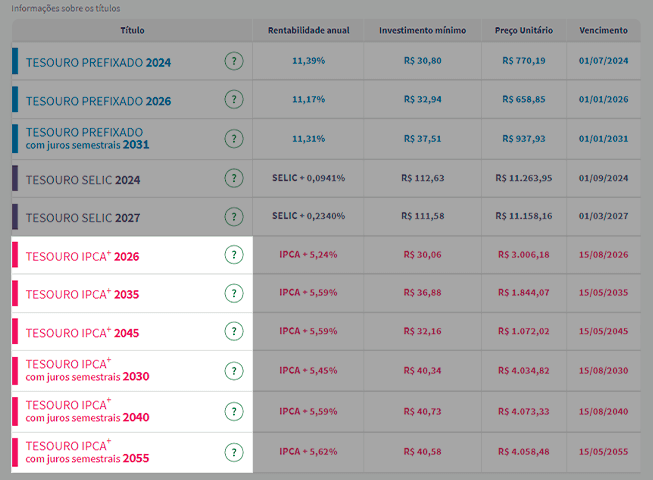Image resolution: width=653 pixels, height=480 pixels.
Task: Click help icon for IPCA+ juros semestrais 2055
Action: click(x=234, y=452)
